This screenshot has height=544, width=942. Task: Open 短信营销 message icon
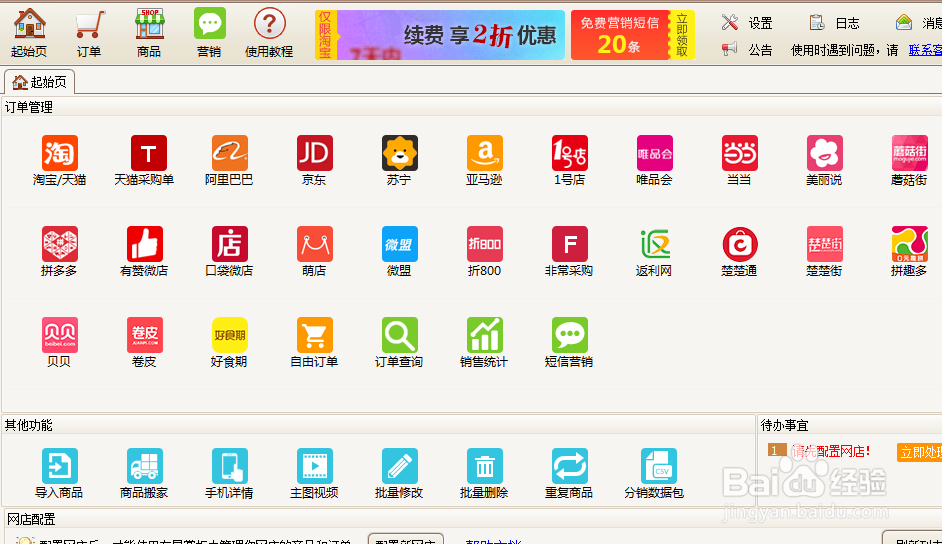pos(570,343)
